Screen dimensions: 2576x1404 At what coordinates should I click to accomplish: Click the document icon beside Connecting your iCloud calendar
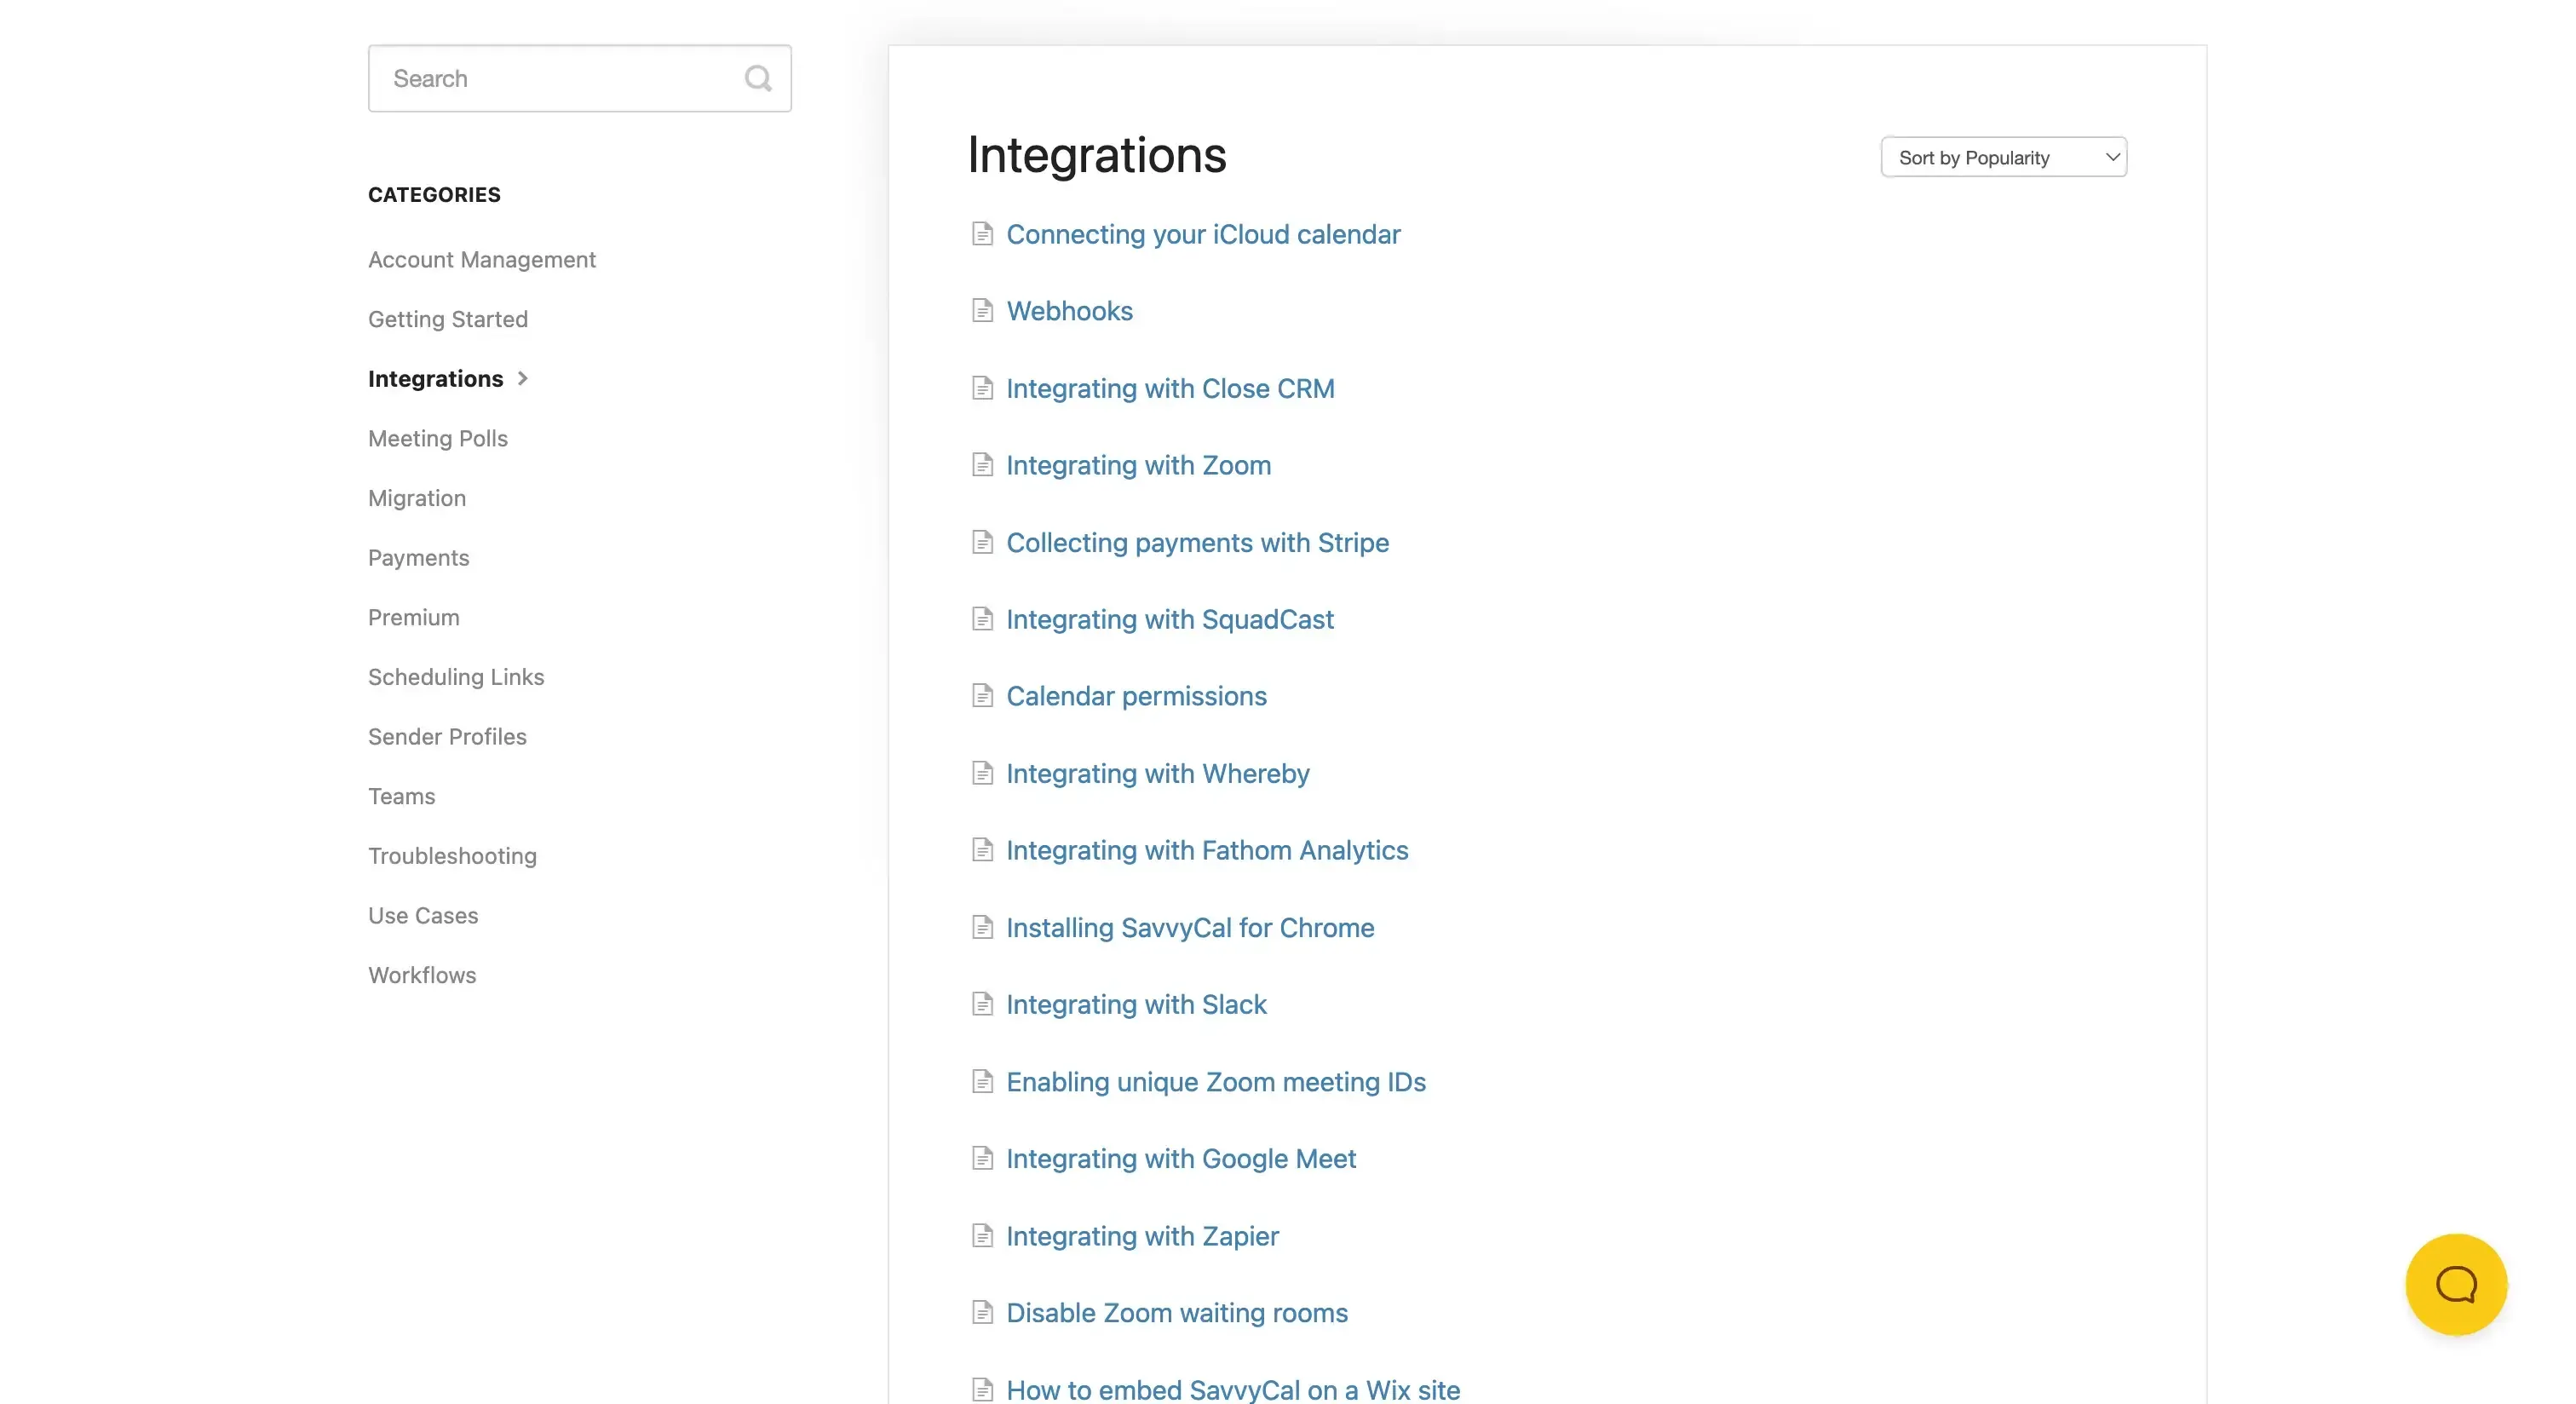click(x=982, y=233)
